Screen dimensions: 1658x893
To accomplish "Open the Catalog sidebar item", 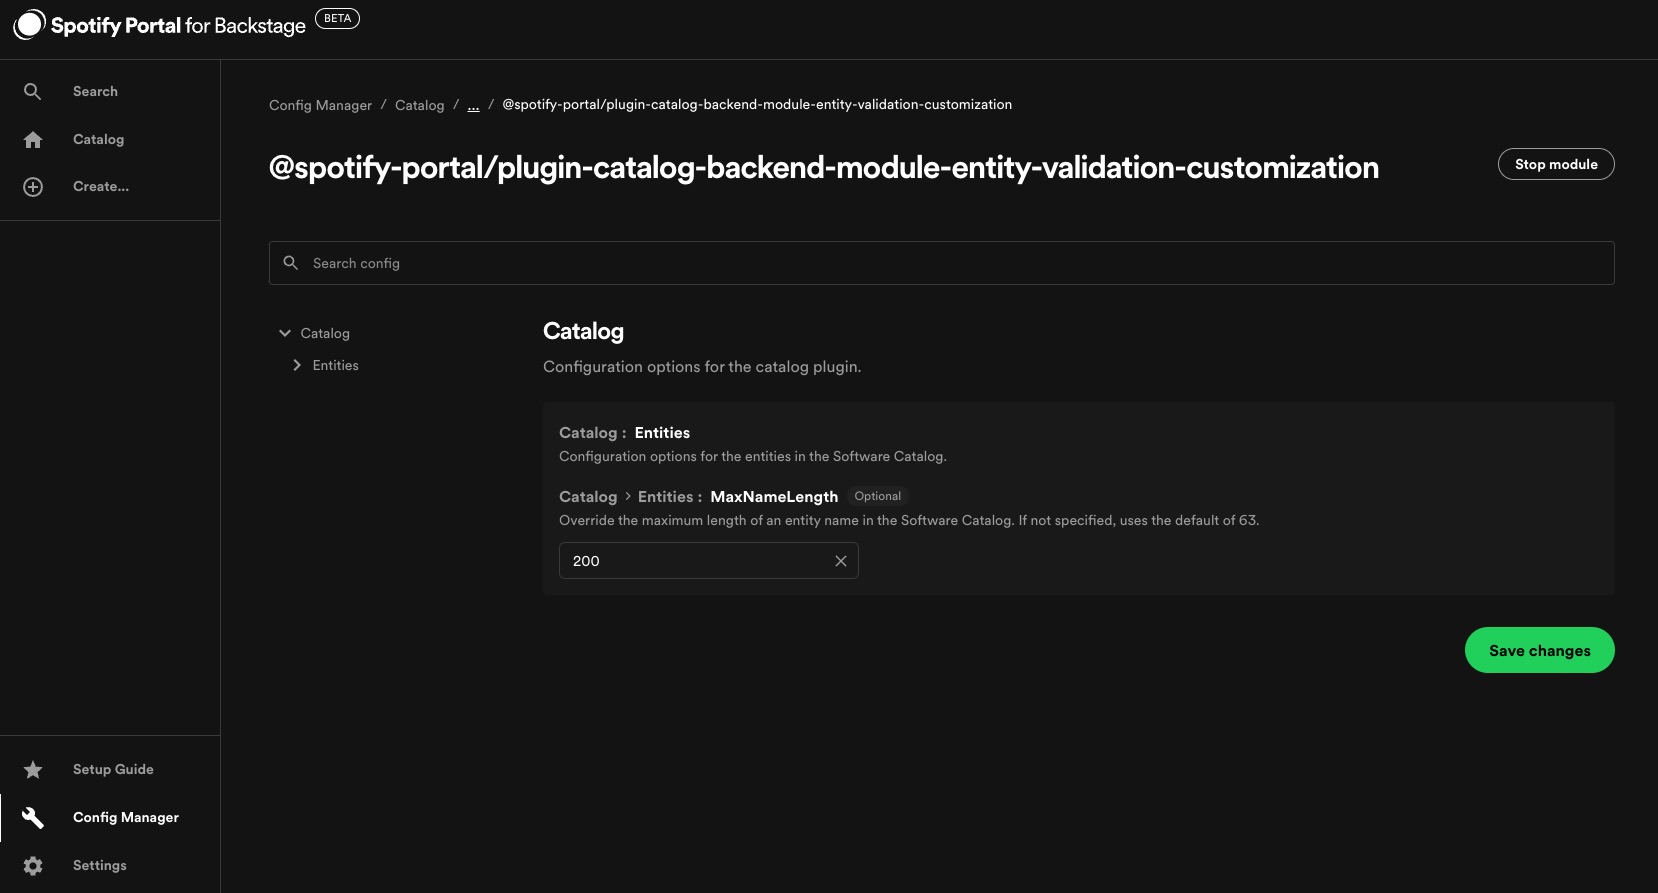I will (110, 139).
